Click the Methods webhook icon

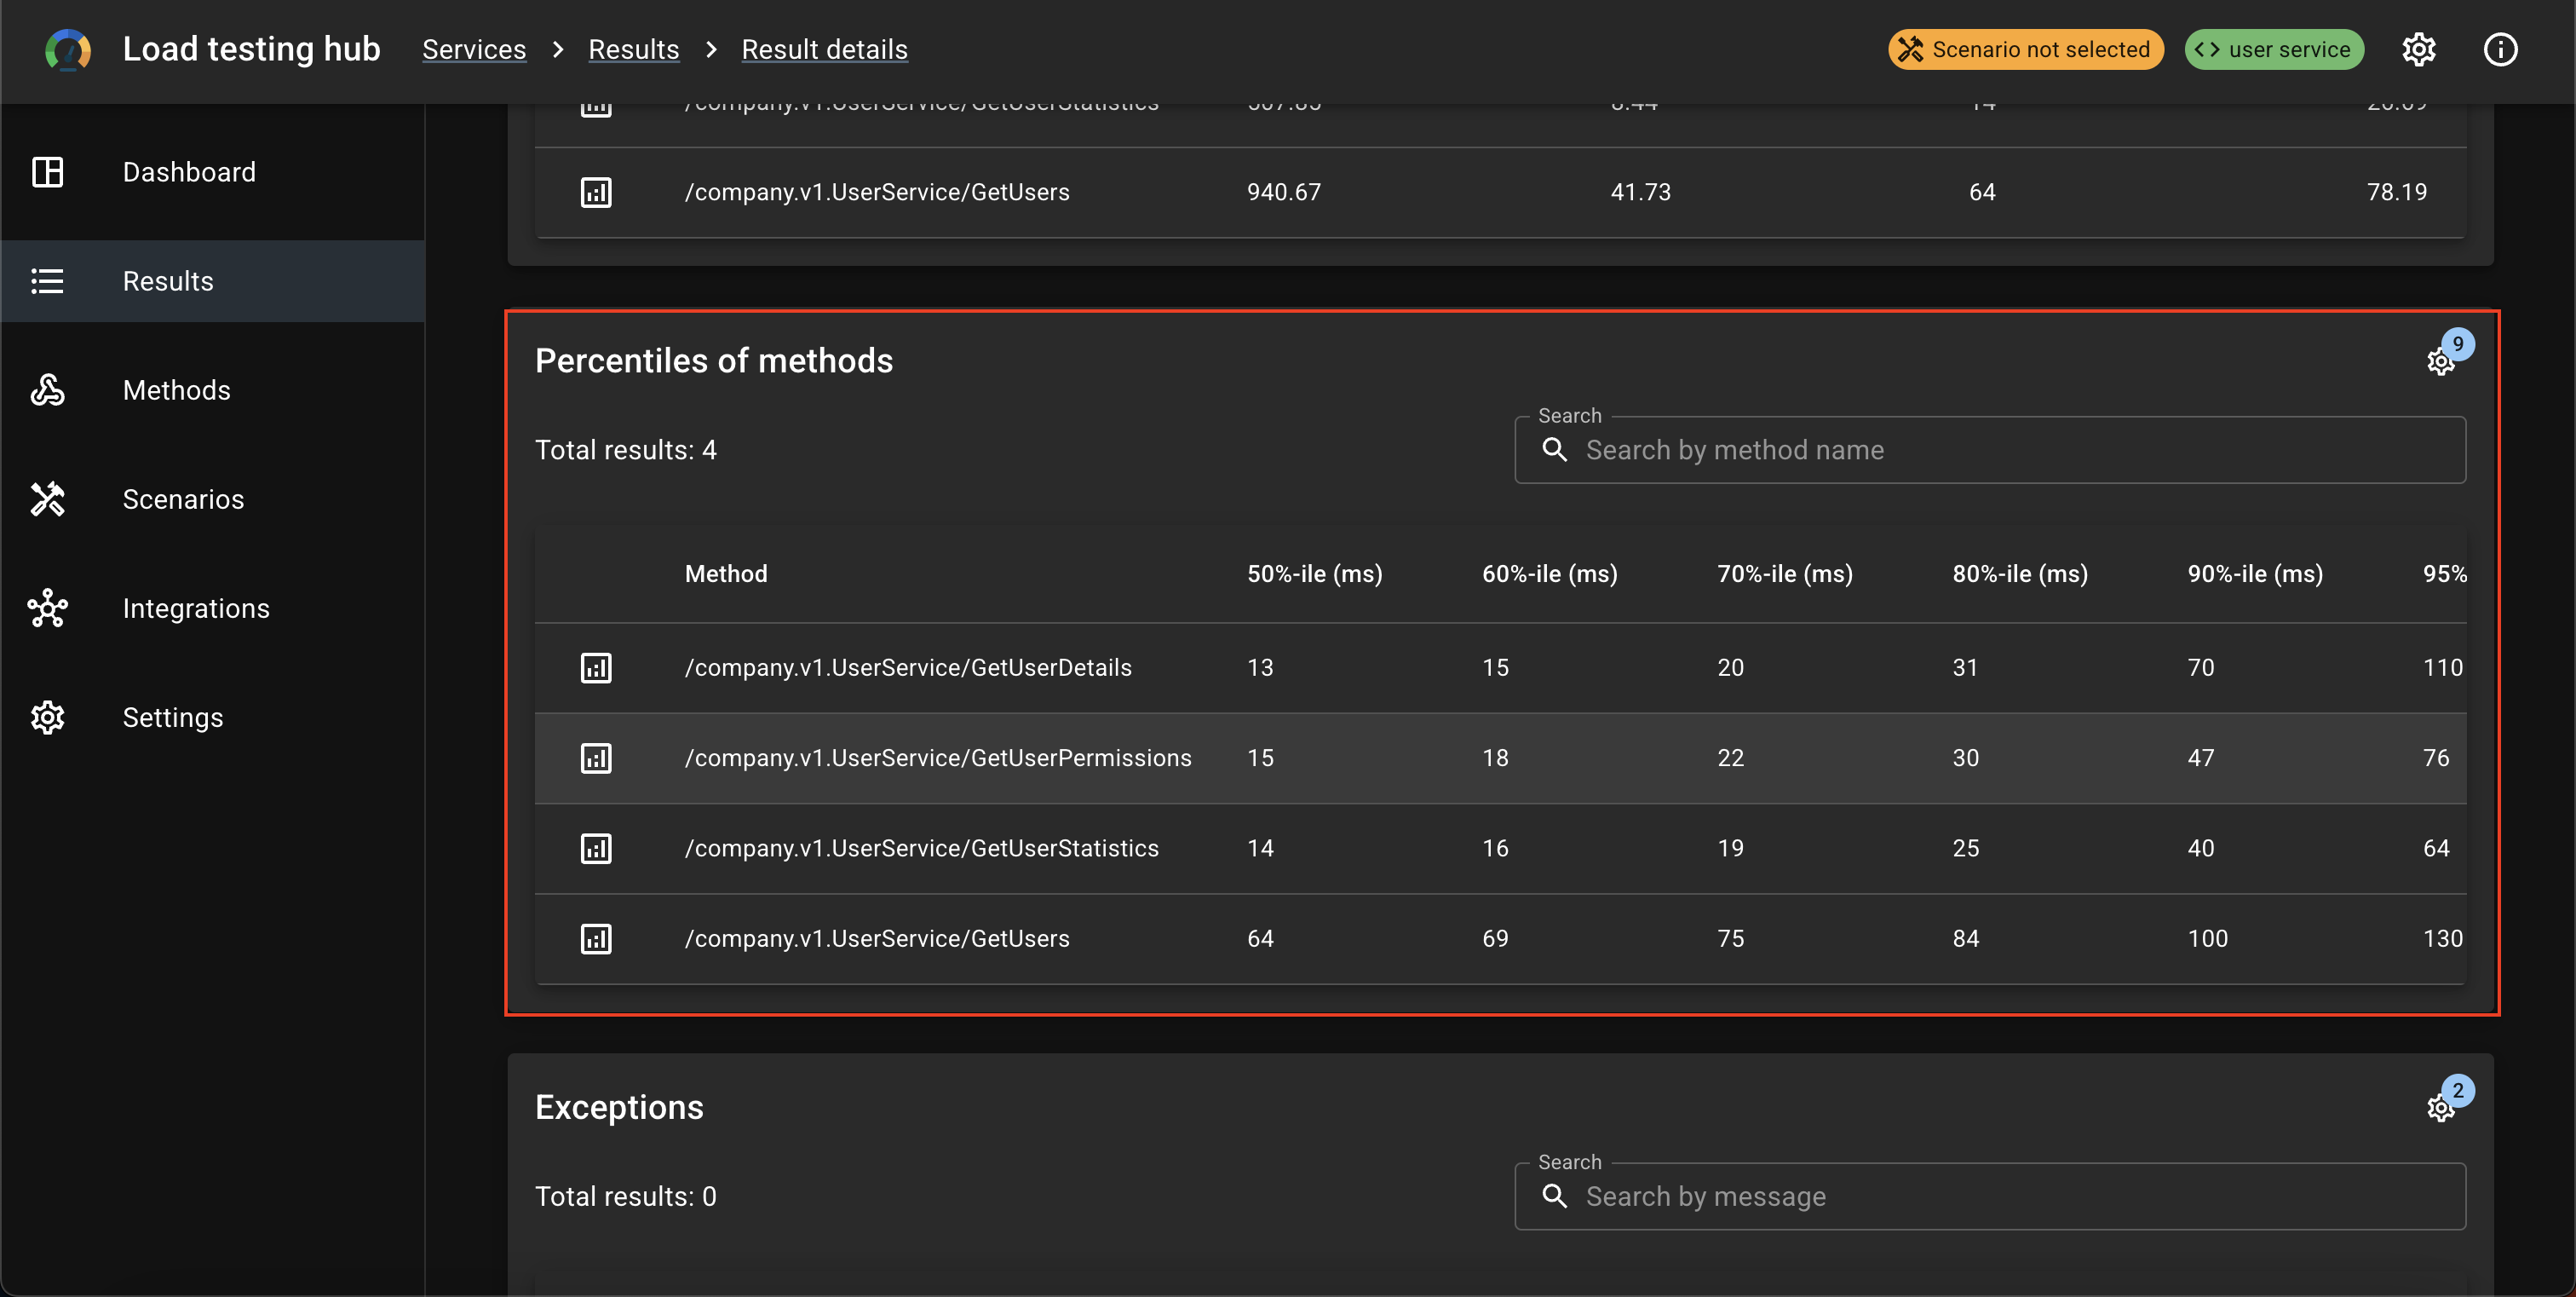coord(48,390)
